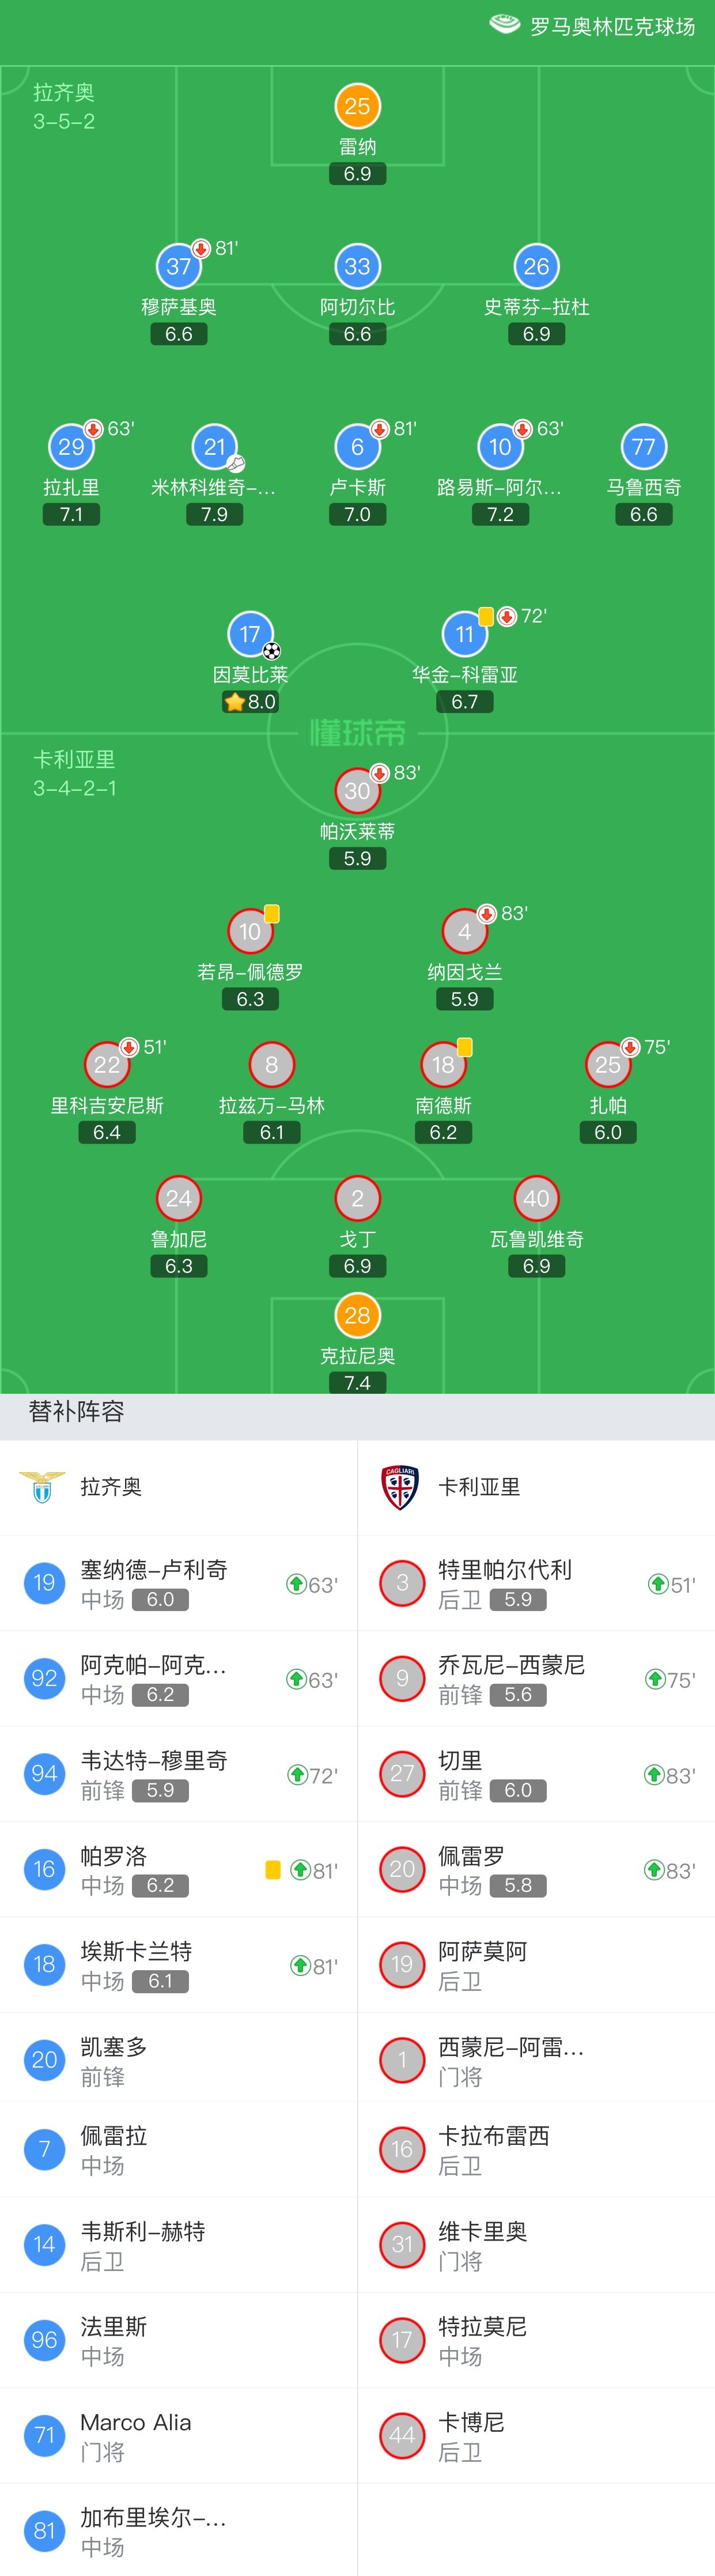This screenshot has height=2576, width=715.
Task: Tap 瓦鲁凯维奇 number 40 defender circle
Action: tap(536, 1198)
